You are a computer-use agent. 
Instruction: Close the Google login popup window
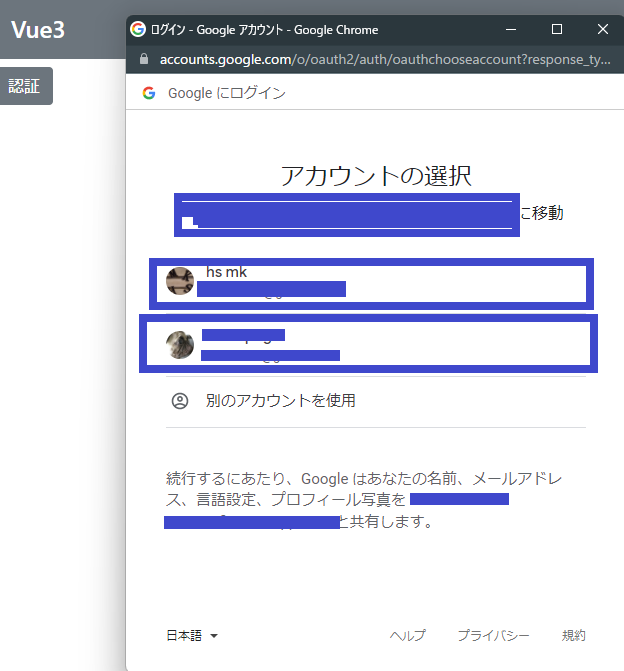[603, 30]
